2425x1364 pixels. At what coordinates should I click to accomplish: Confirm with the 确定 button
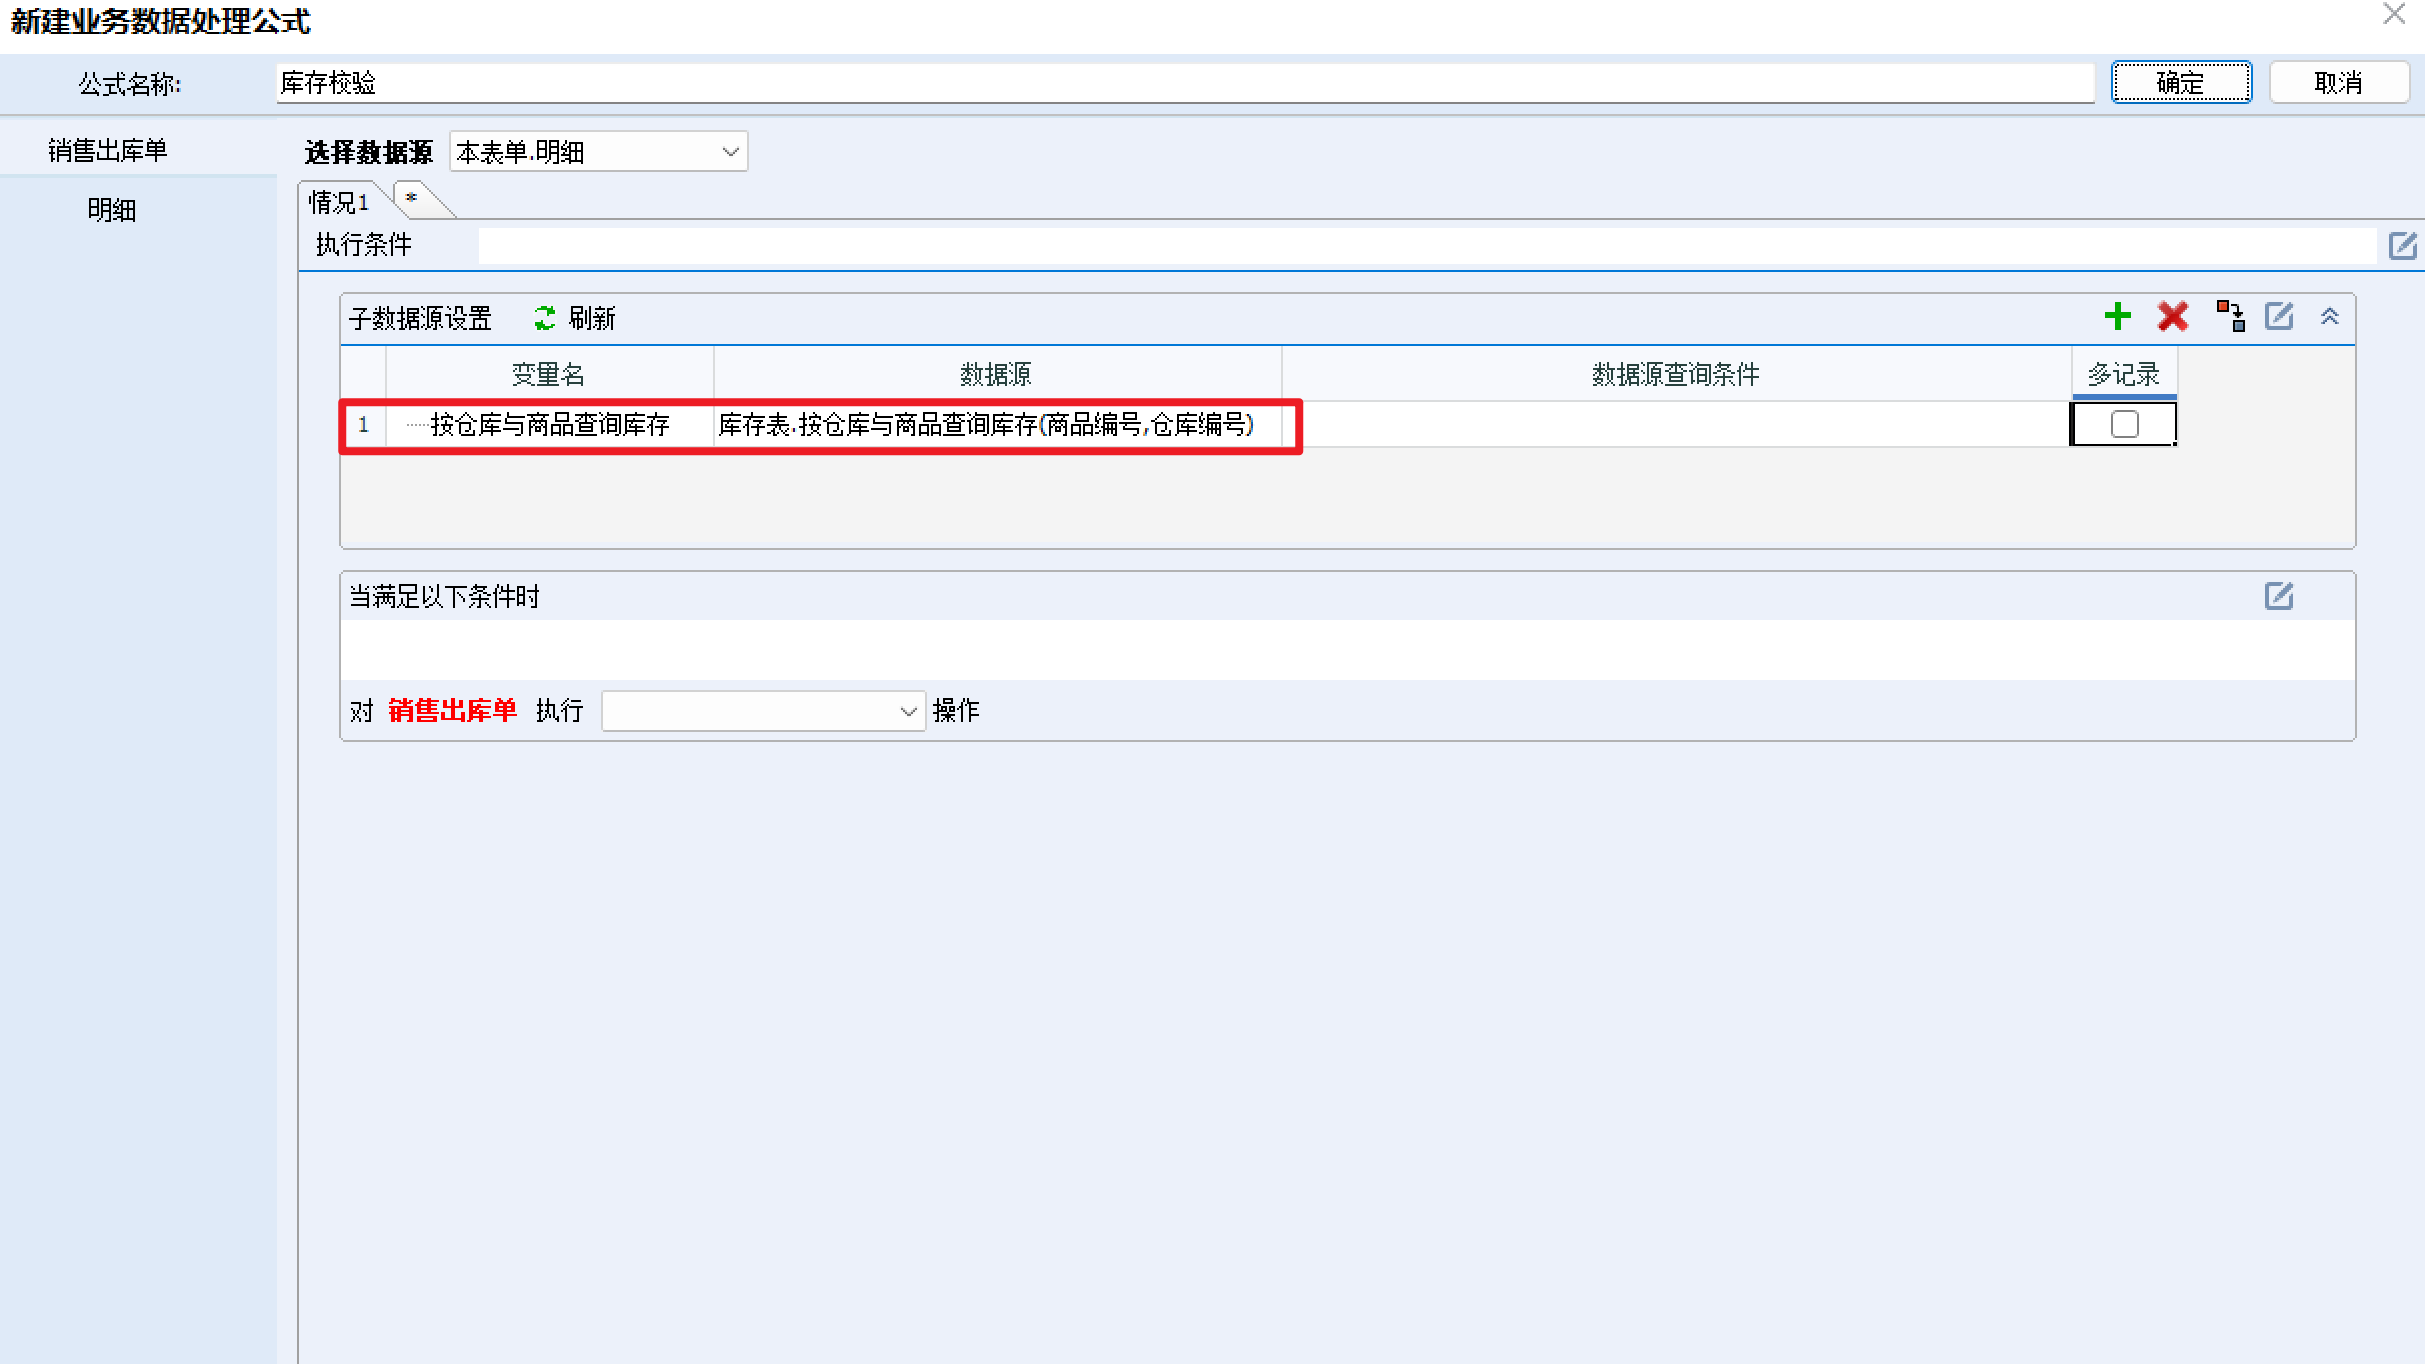(2181, 82)
